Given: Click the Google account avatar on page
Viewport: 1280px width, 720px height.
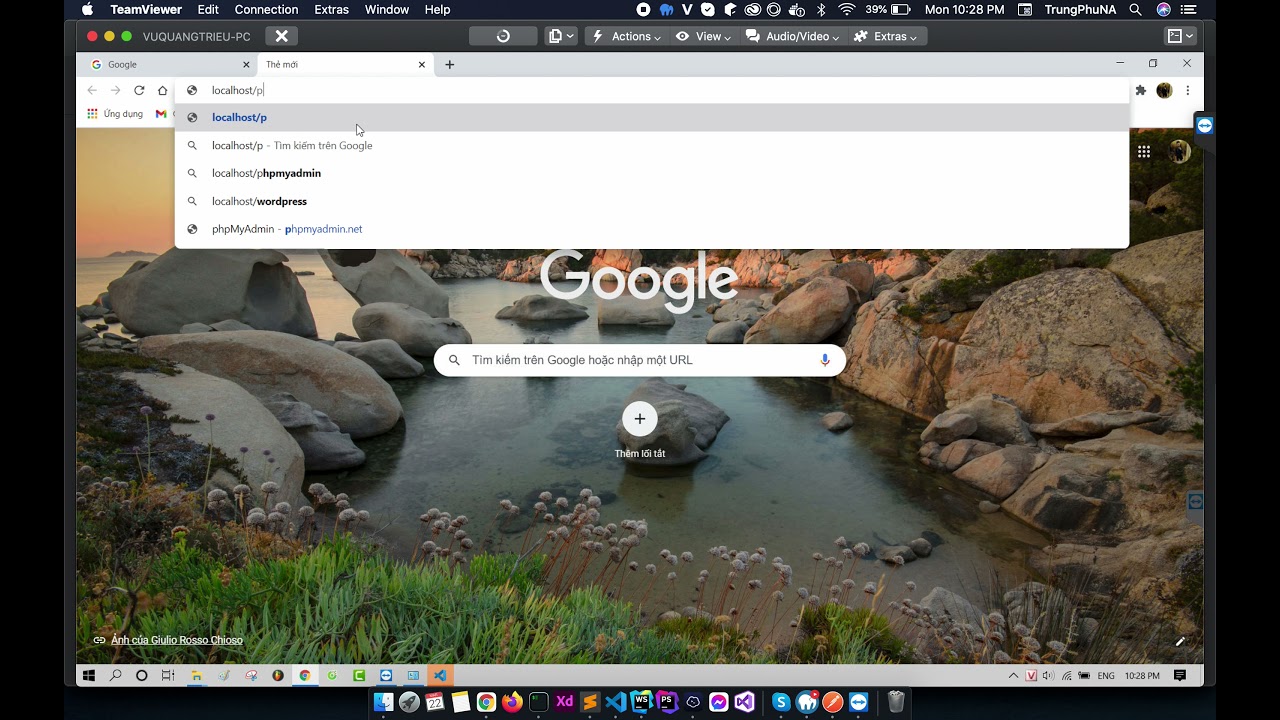Looking at the screenshot, I should (1180, 152).
